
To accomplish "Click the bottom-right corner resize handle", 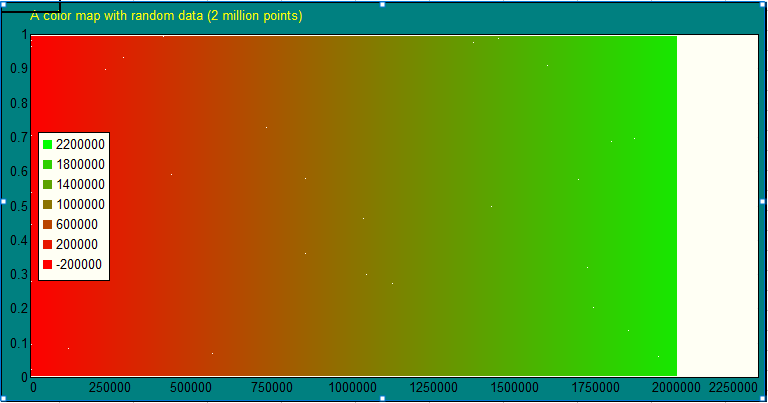I will coord(764,399).
